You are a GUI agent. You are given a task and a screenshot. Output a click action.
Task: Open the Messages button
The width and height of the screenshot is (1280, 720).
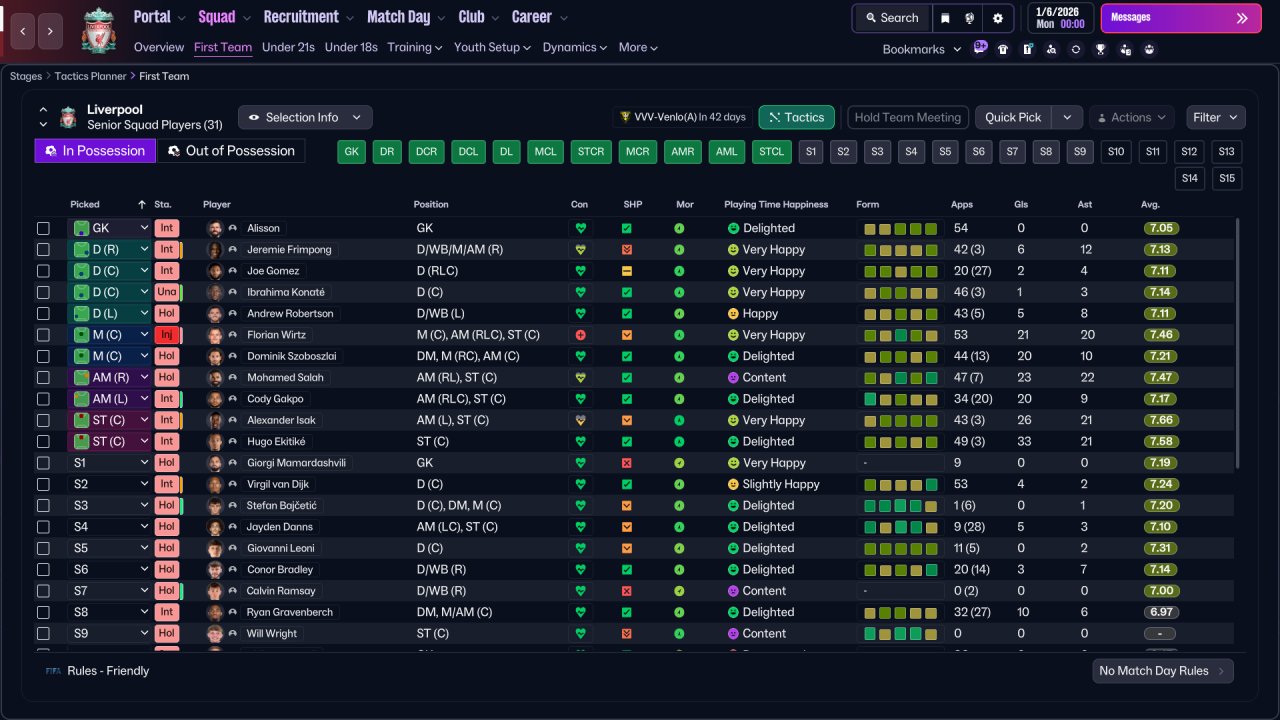1181,18
